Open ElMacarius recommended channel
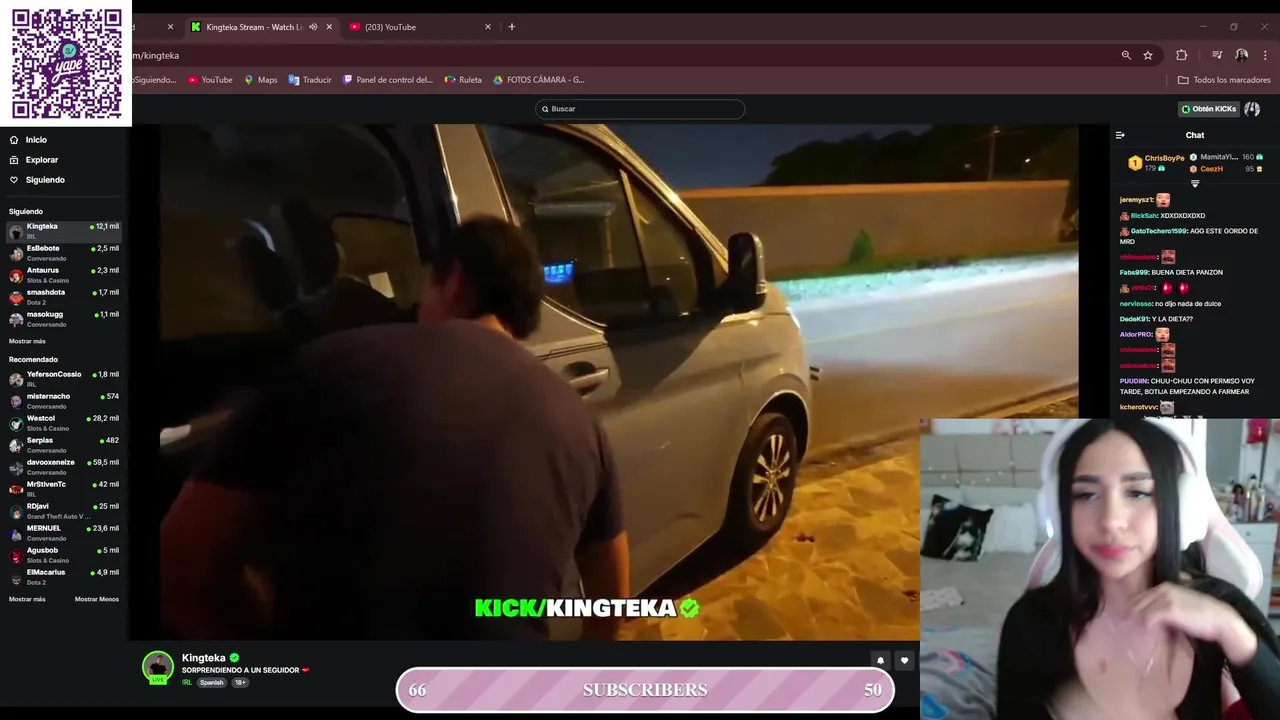Viewport: 1280px width, 720px height. point(64,577)
